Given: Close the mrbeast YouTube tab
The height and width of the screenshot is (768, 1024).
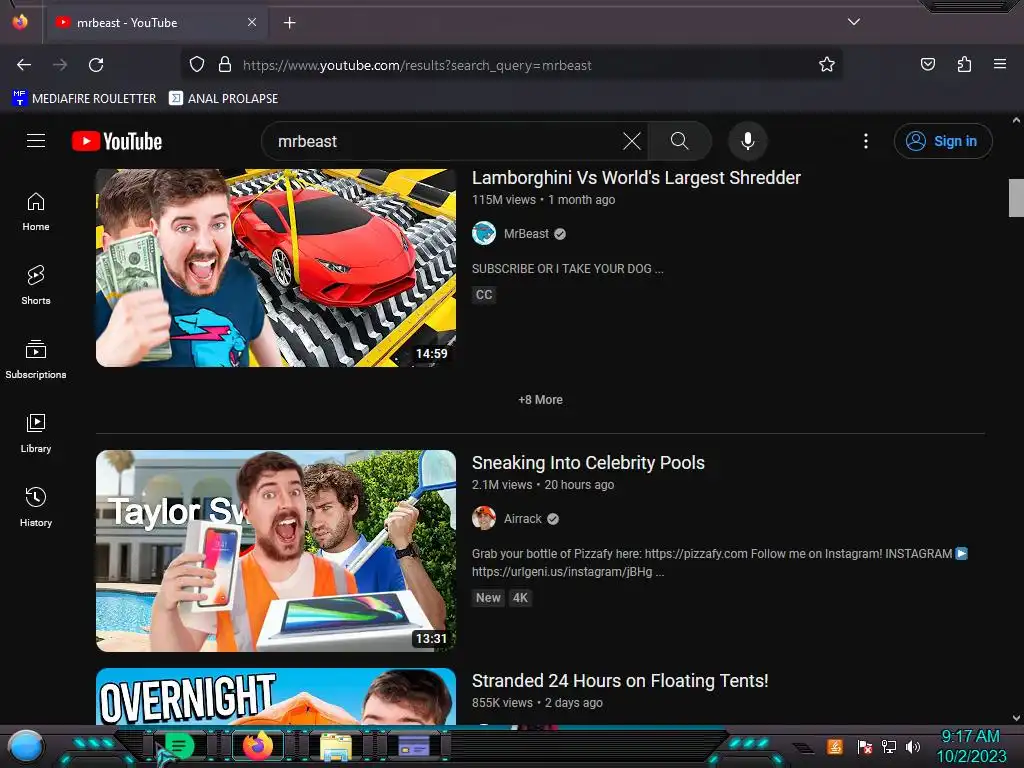Looking at the screenshot, I should coord(252,22).
